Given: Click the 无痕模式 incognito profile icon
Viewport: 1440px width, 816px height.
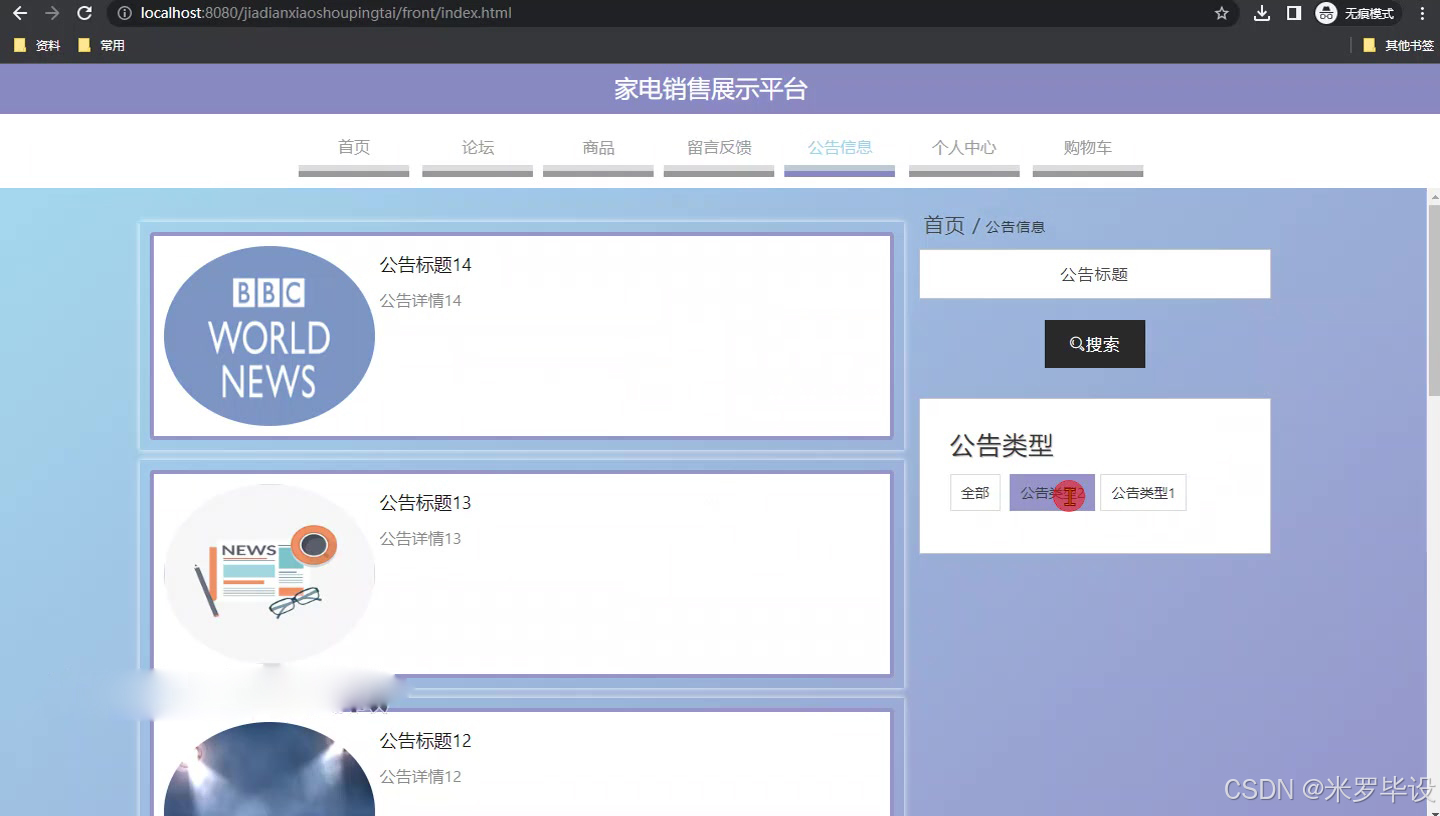Looking at the screenshot, I should pyautogui.click(x=1326, y=14).
